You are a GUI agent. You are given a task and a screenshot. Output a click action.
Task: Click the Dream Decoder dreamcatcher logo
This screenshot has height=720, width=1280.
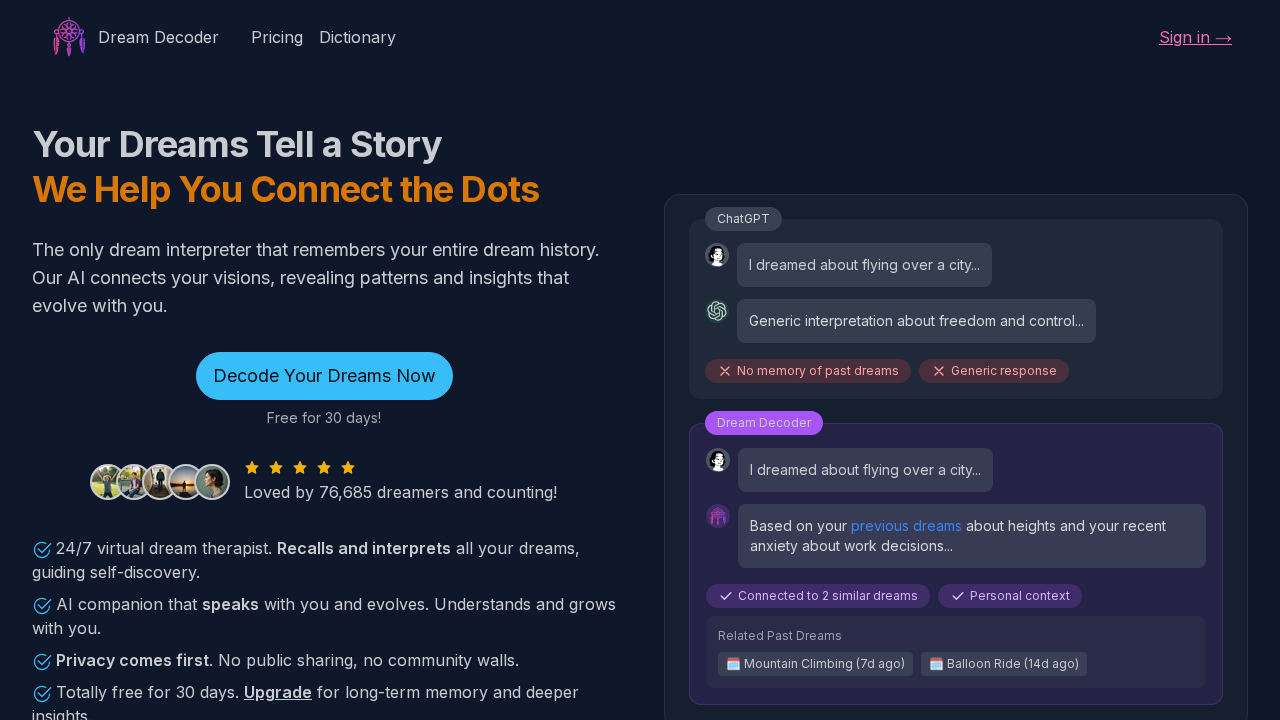[x=69, y=37]
